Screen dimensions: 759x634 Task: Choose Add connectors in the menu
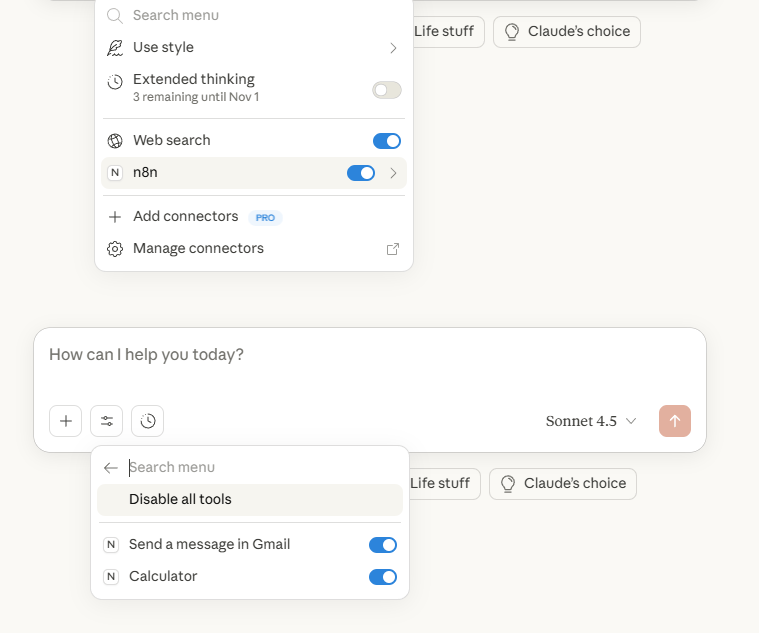coord(185,217)
